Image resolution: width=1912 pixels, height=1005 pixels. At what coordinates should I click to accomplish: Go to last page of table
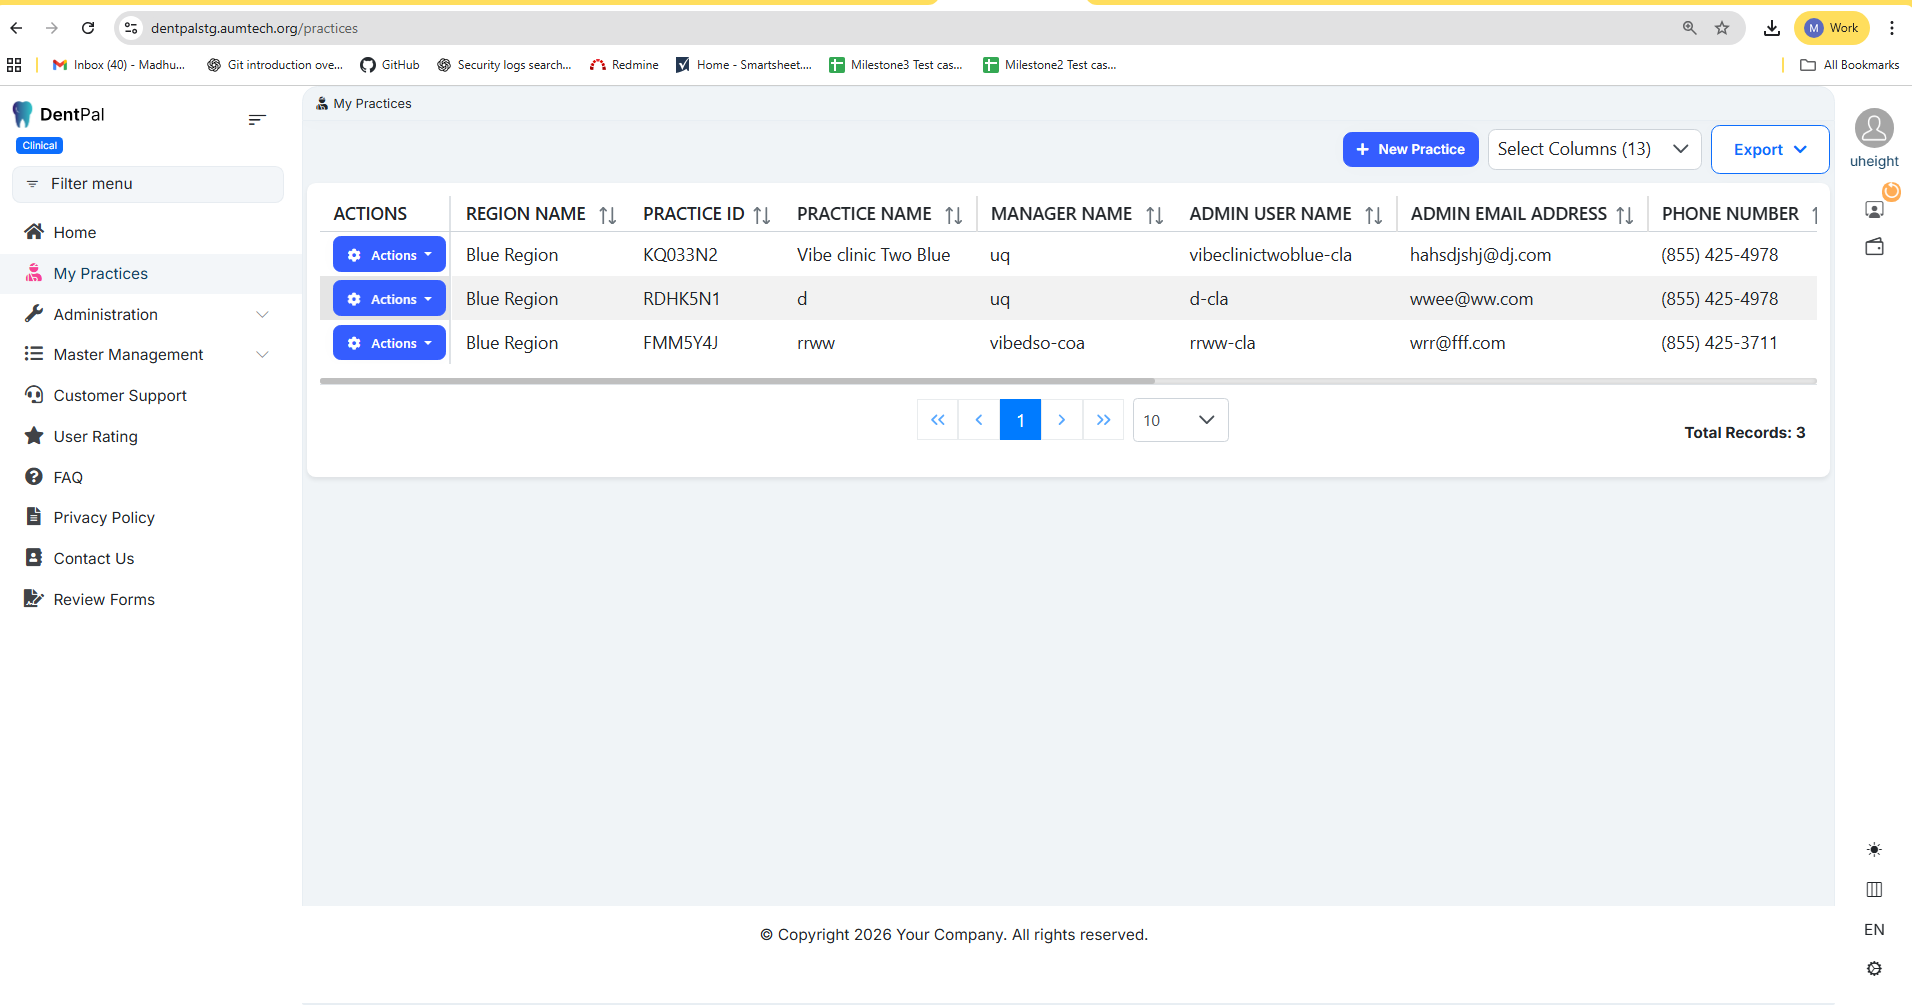(x=1103, y=420)
